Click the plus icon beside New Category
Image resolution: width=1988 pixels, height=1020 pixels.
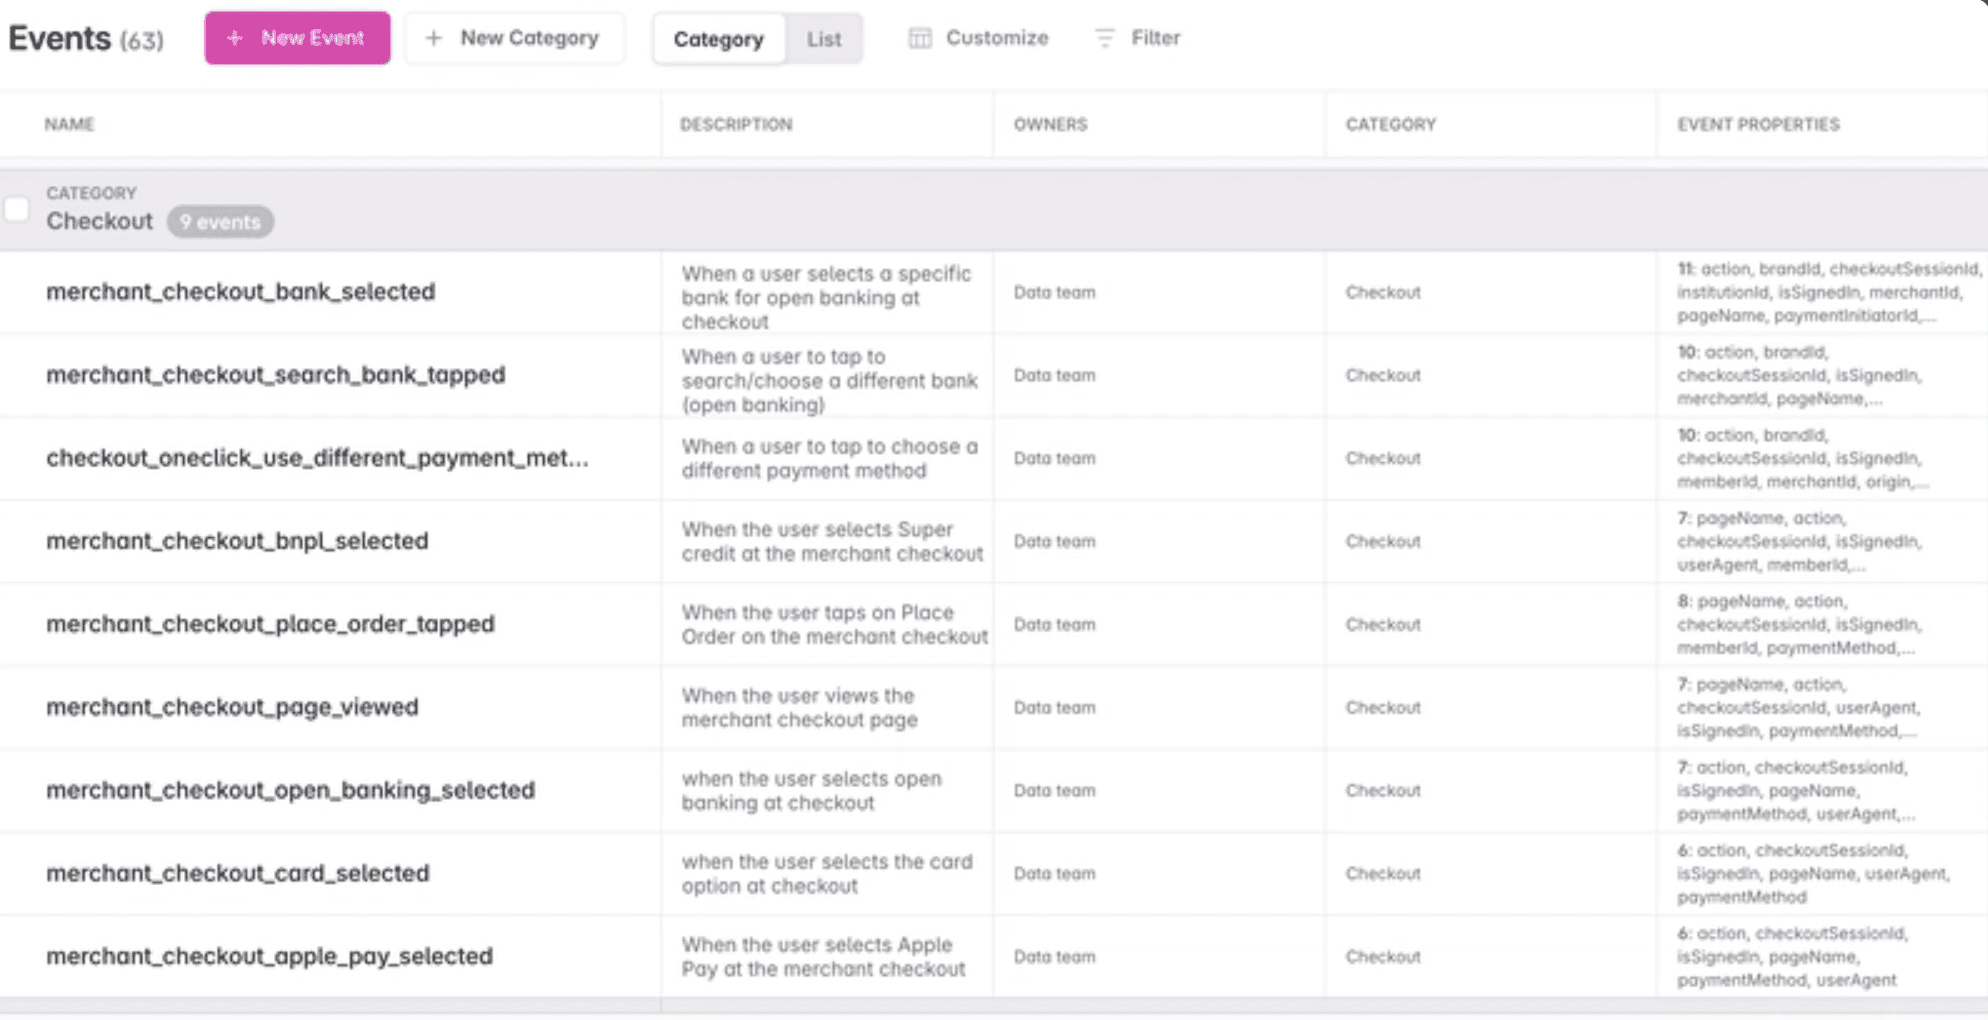pyautogui.click(x=434, y=38)
